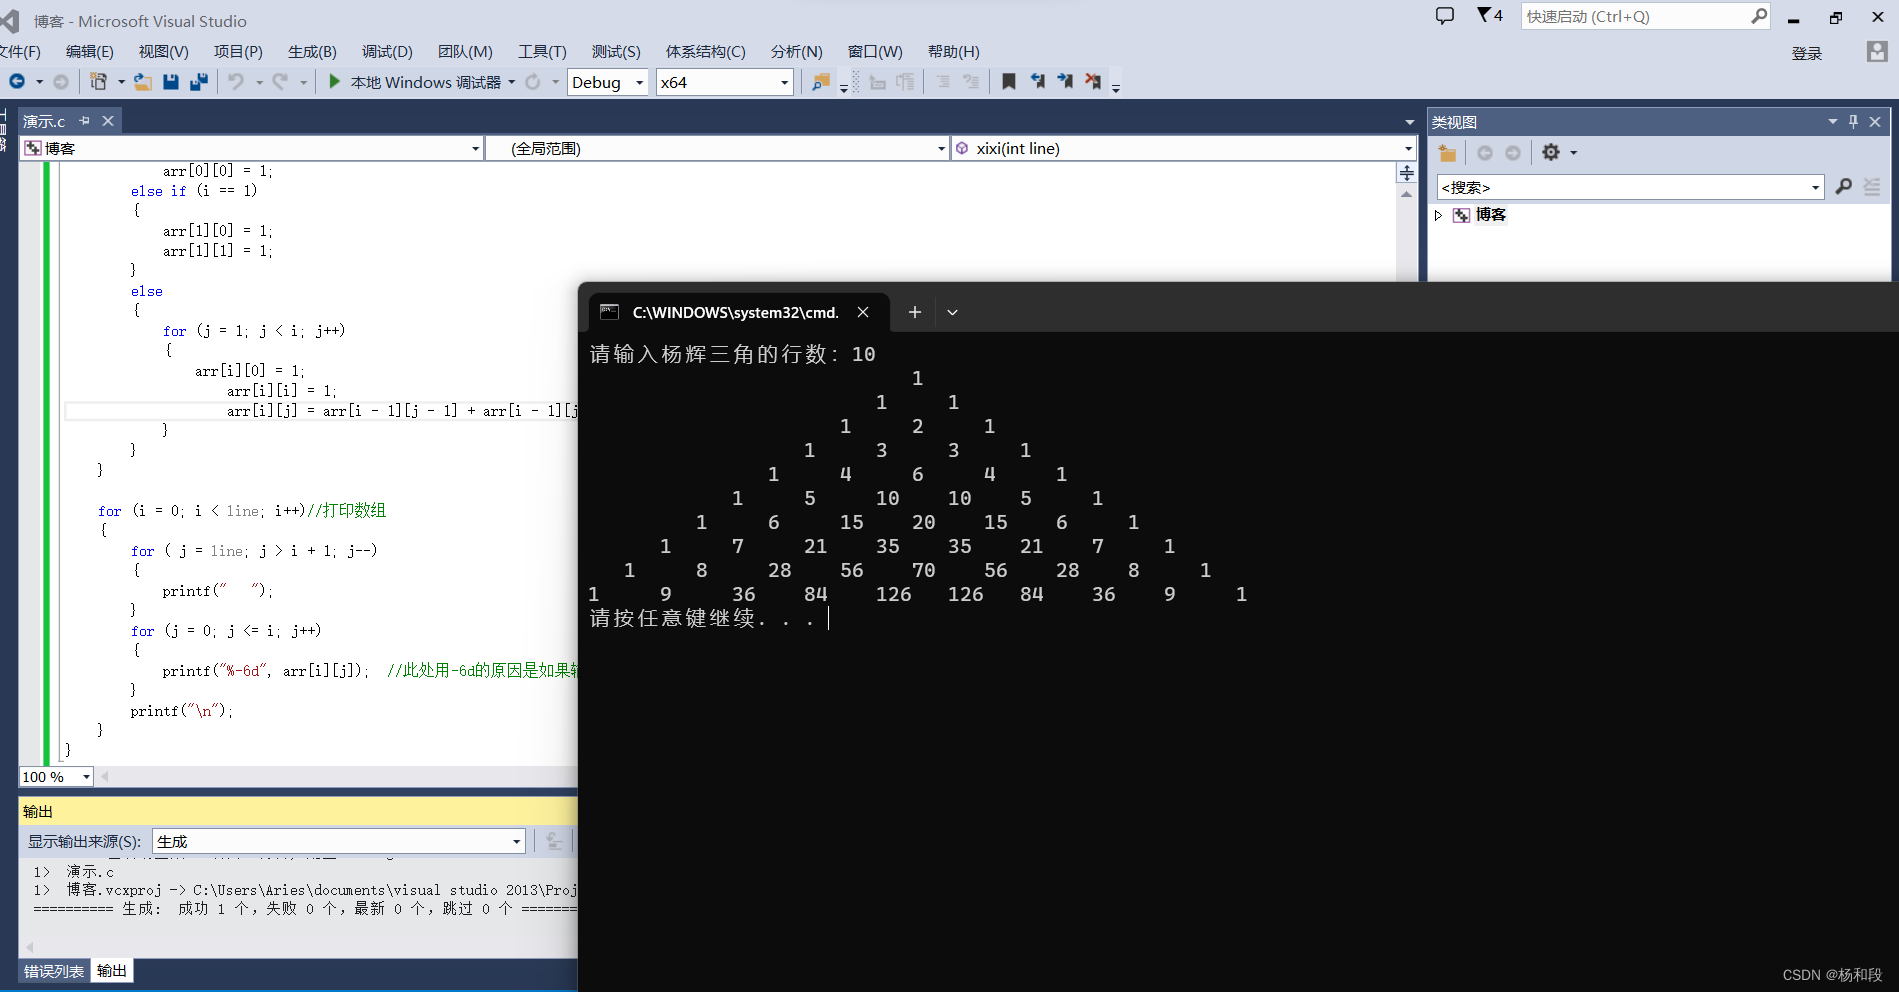Switch to the 错误列表 tab
The width and height of the screenshot is (1899, 992).
coord(54,971)
